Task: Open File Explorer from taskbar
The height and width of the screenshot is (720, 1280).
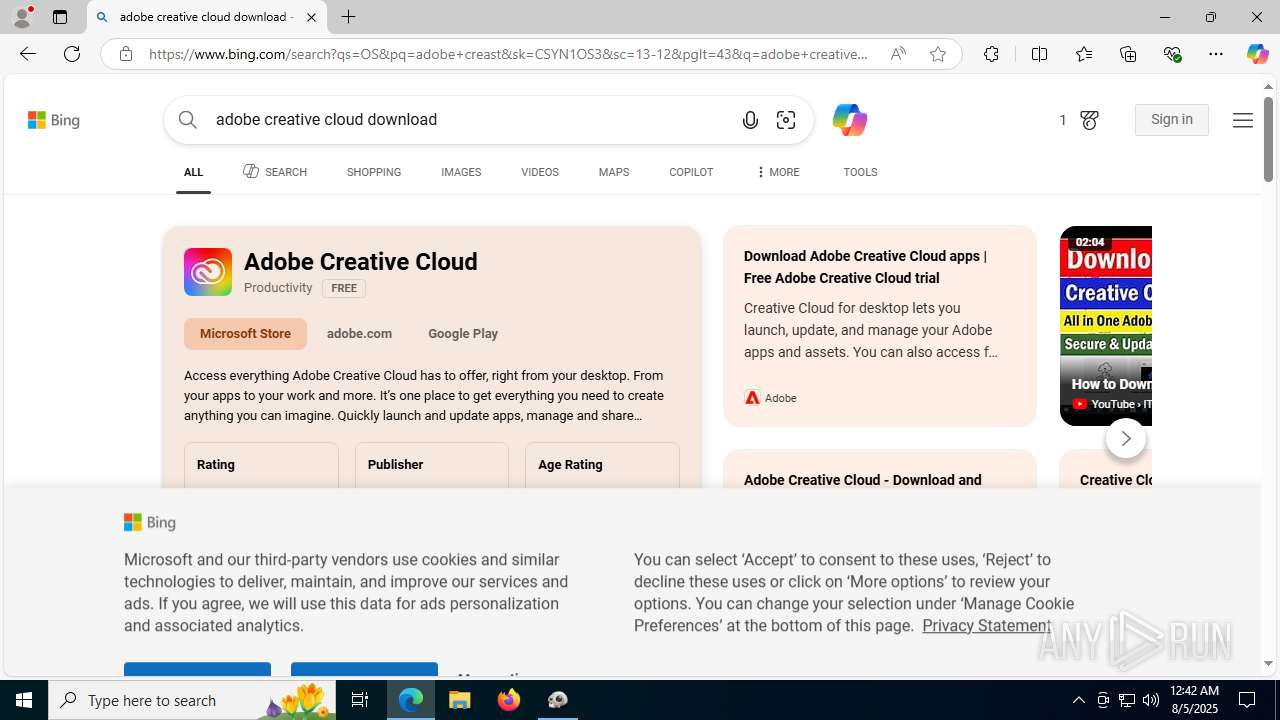Action: click(x=460, y=700)
